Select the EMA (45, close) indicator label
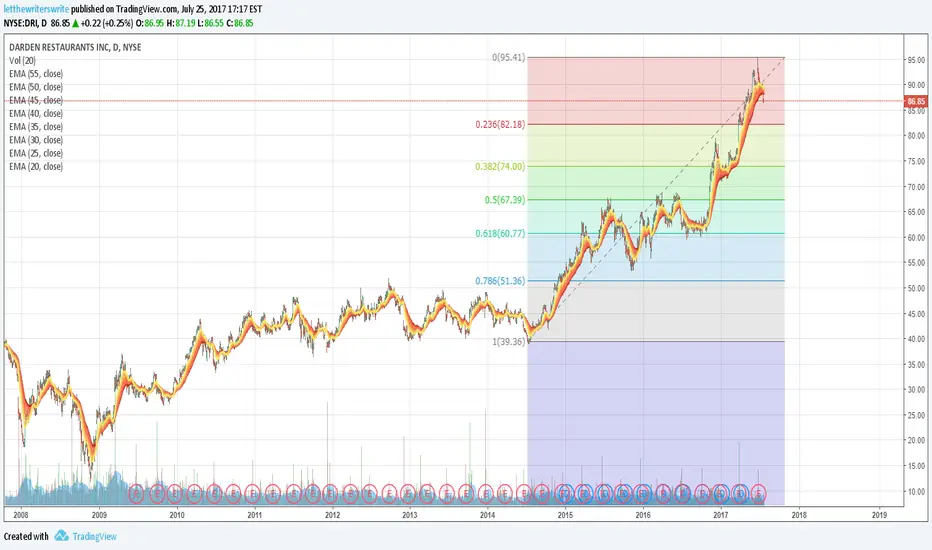 [x=36, y=100]
